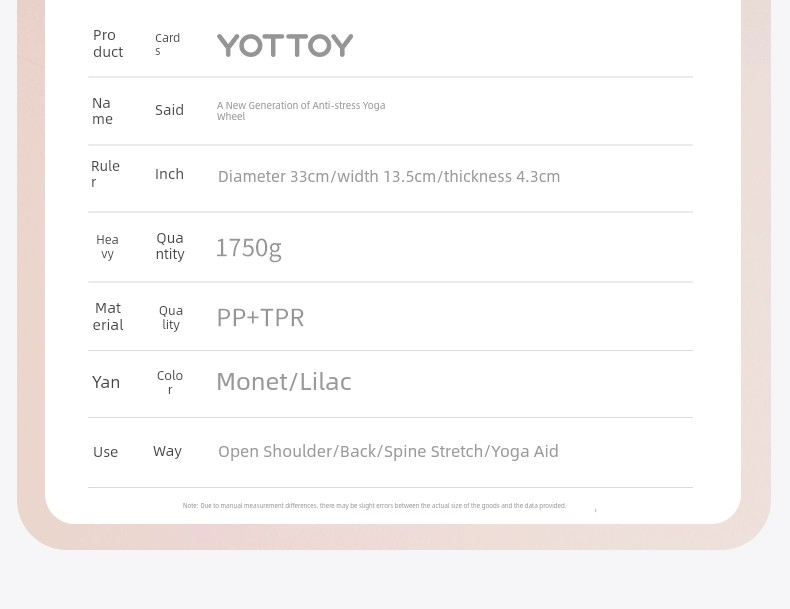Select the Product label cell
Screen dimensions: 790x609
pyautogui.click(x=108, y=44)
